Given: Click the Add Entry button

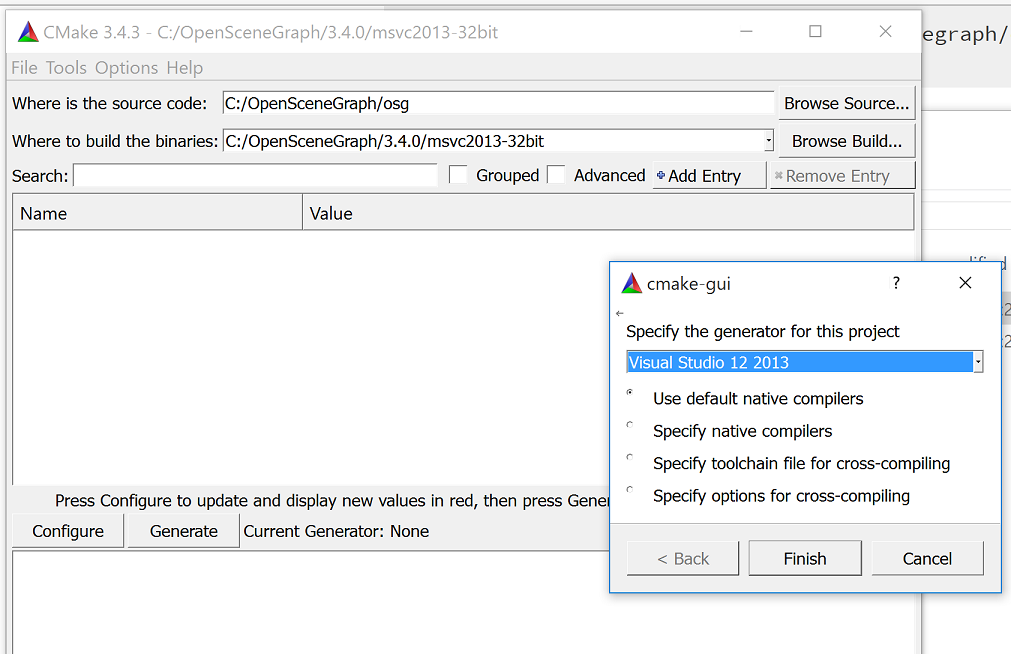Looking at the screenshot, I should tap(709, 175).
